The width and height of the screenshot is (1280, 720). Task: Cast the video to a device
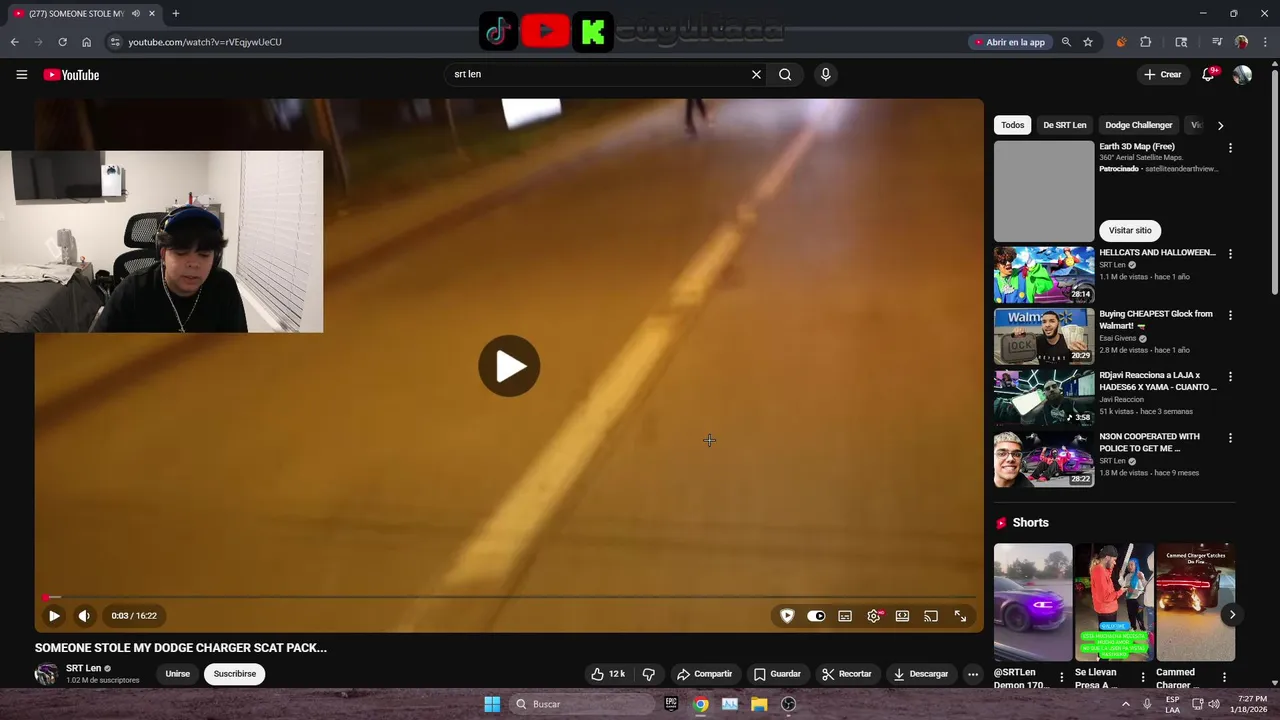[x=931, y=616]
